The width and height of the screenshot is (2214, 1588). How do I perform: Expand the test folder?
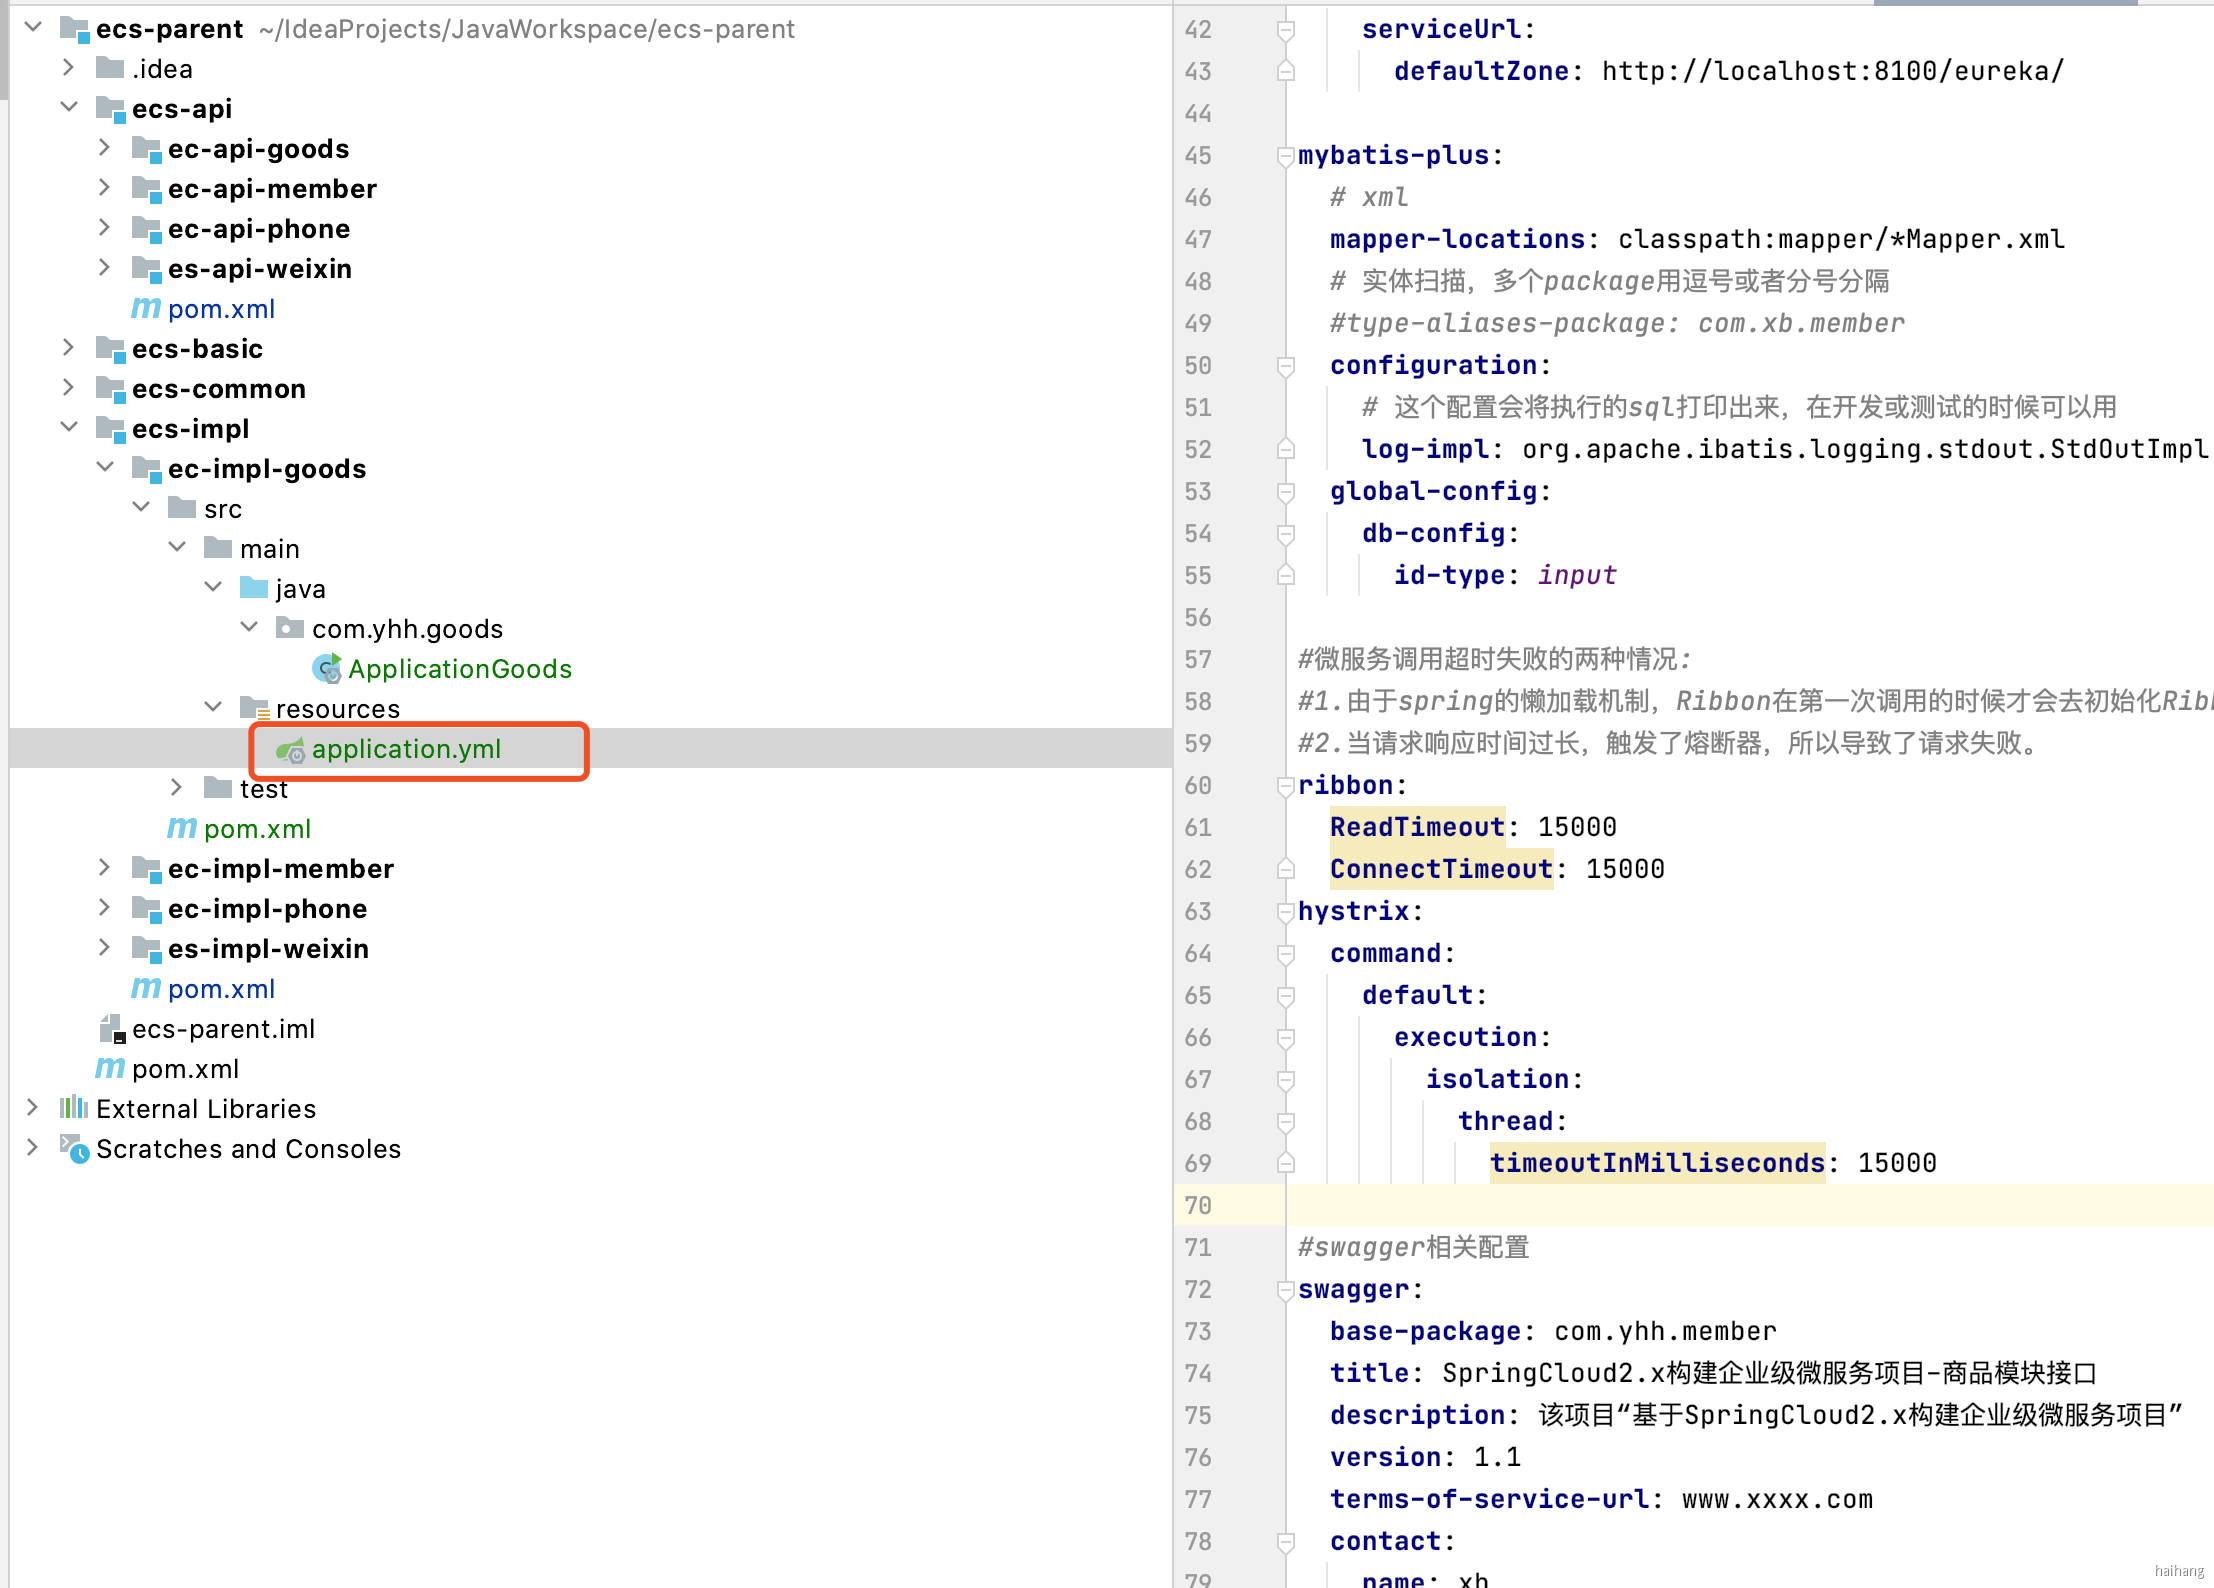click(x=176, y=788)
